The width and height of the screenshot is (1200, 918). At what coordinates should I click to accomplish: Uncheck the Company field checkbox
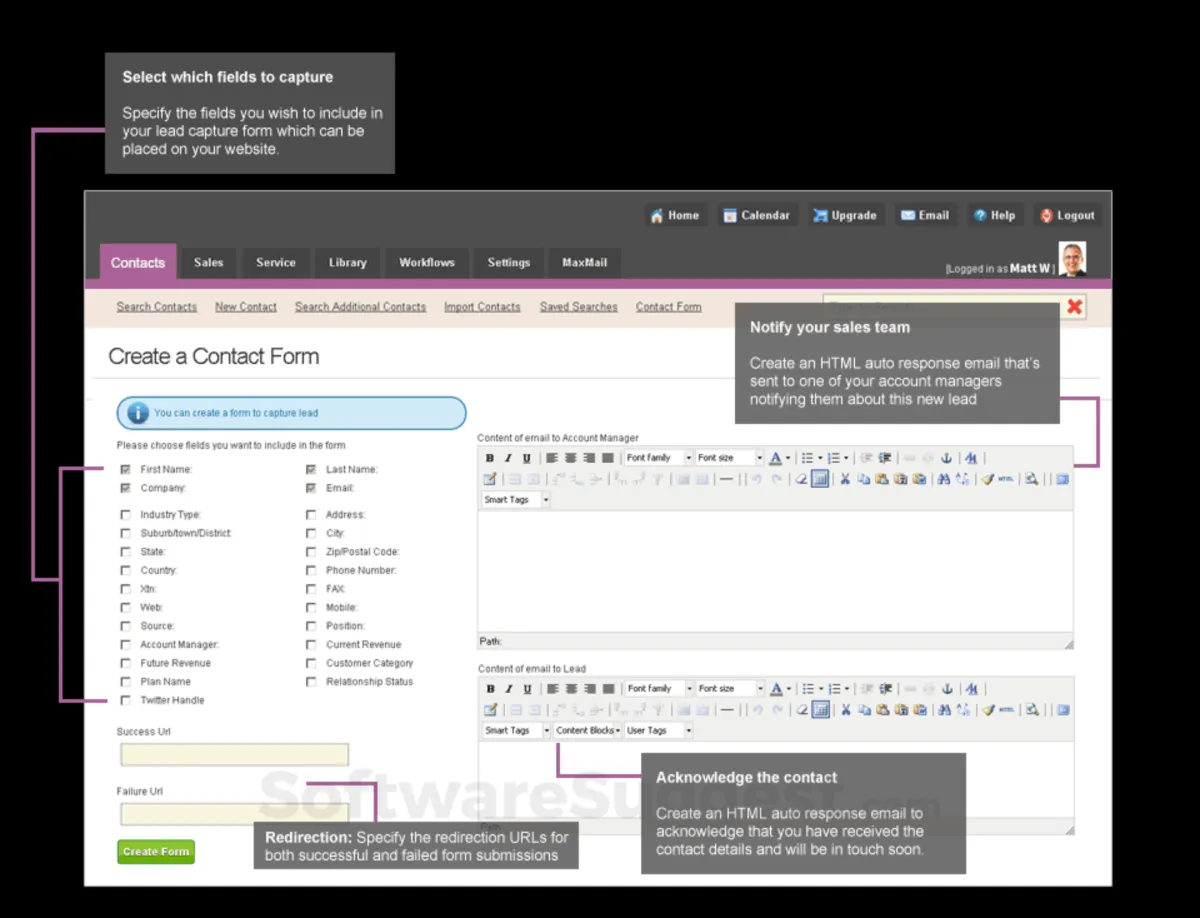[x=126, y=488]
